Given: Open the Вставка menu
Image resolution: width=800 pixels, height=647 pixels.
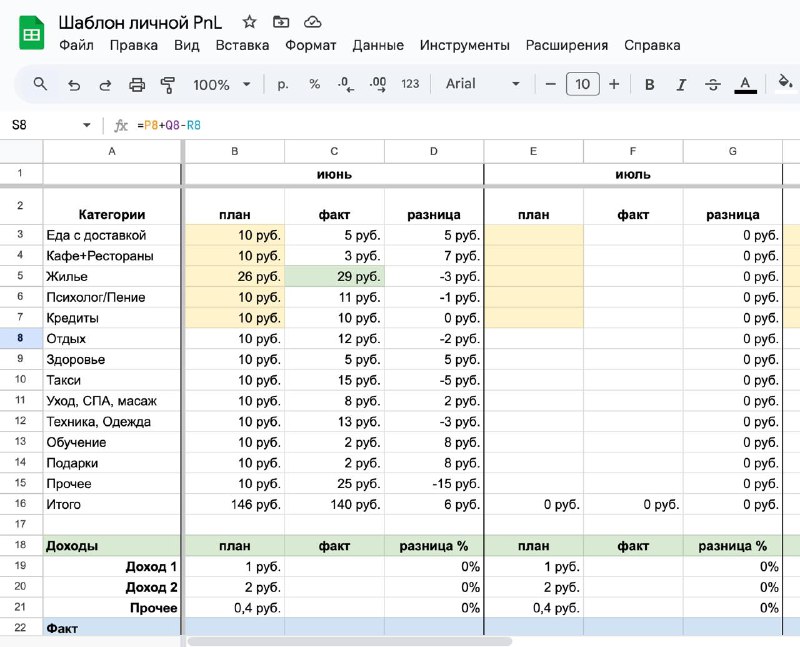Looking at the screenshot, I should 242,45.
